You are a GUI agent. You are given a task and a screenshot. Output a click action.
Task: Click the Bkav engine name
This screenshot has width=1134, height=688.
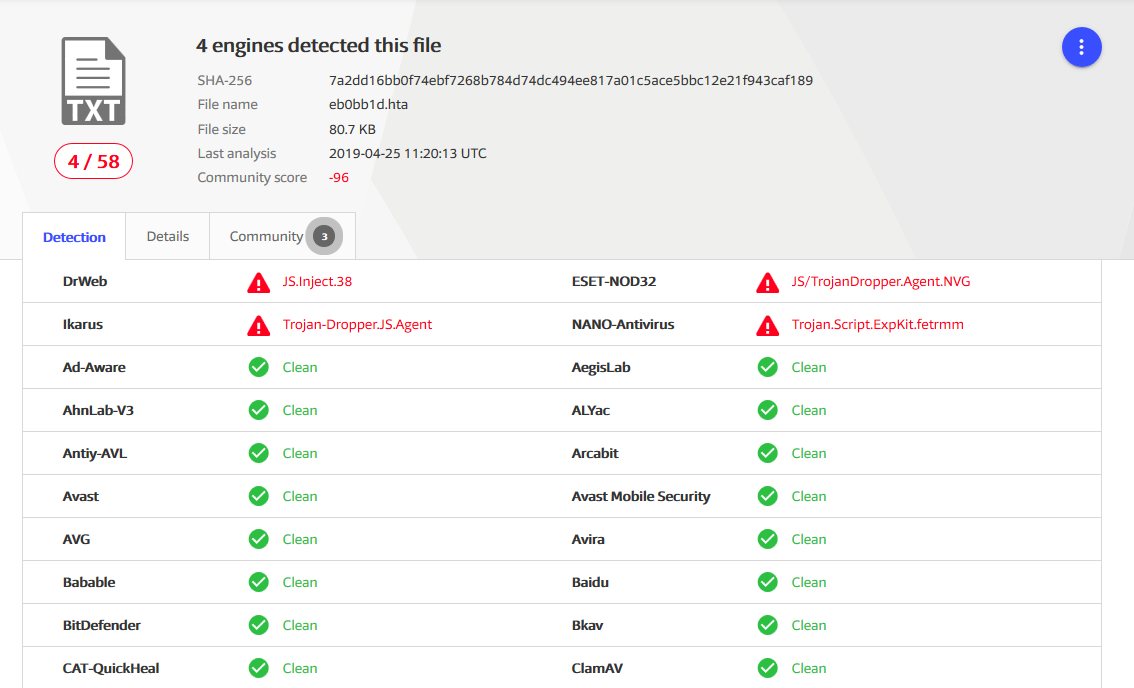click(587, 625)
